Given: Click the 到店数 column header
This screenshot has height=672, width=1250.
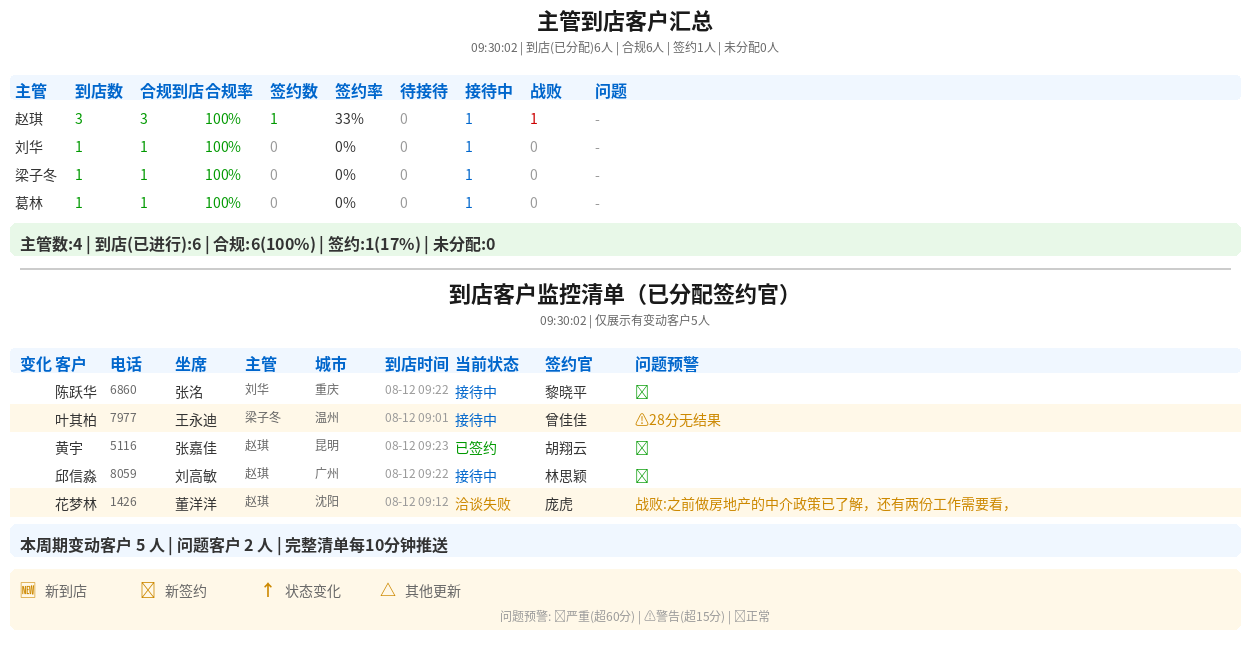Looking at the screenshot, I should (x=99, y=91).
